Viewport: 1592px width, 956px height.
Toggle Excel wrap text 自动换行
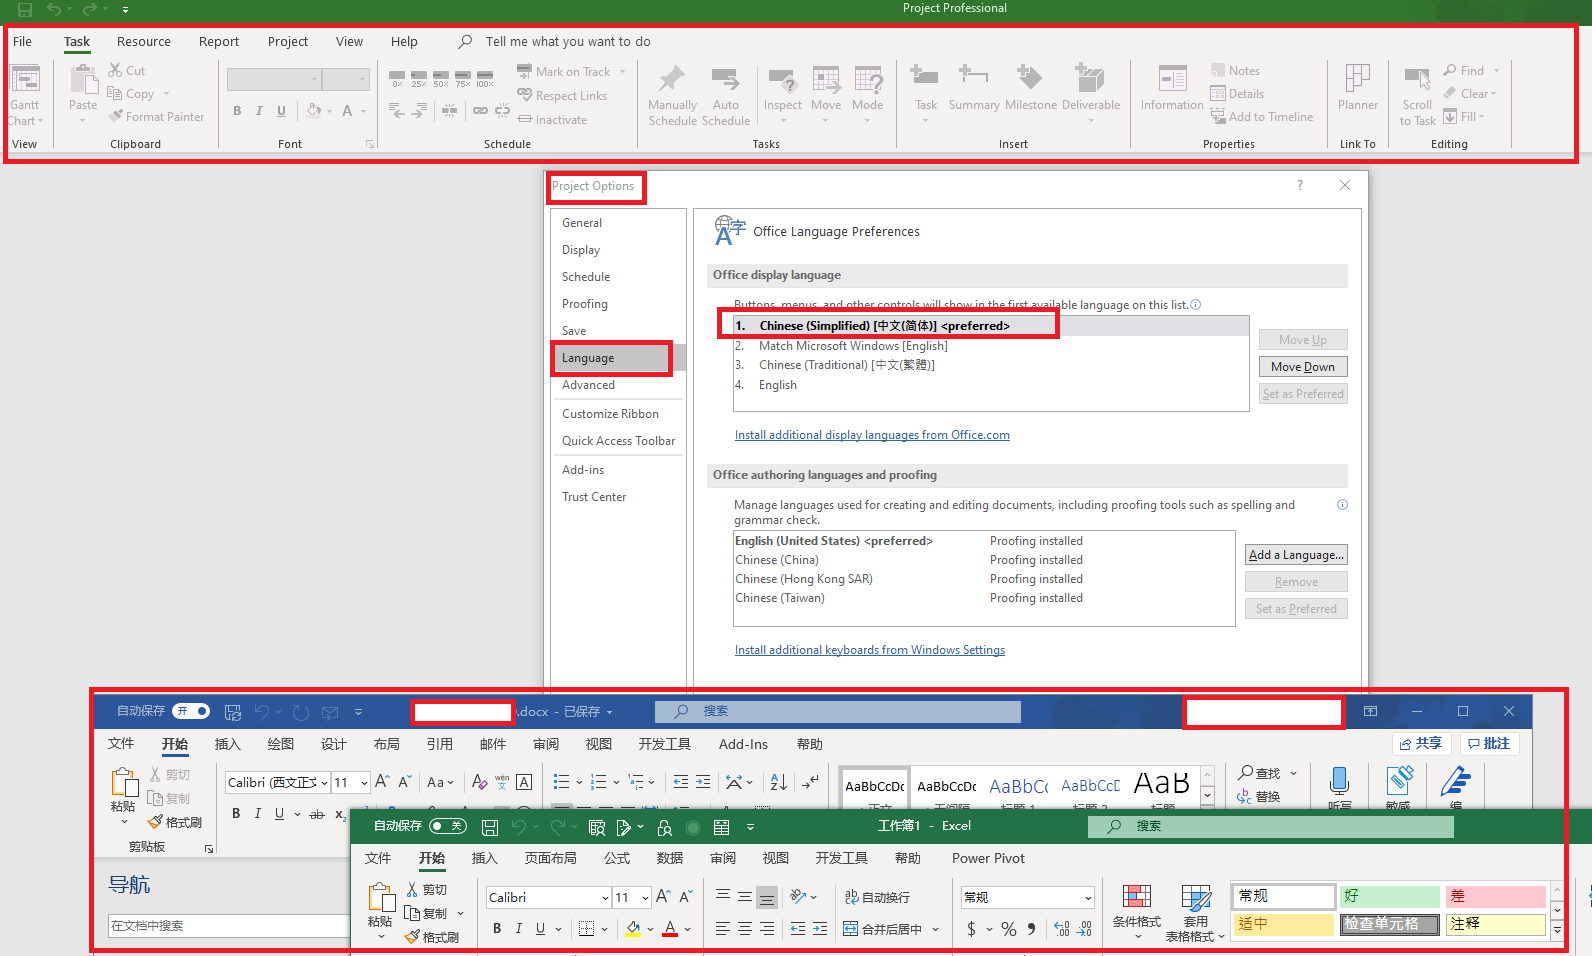pos(877,898)
